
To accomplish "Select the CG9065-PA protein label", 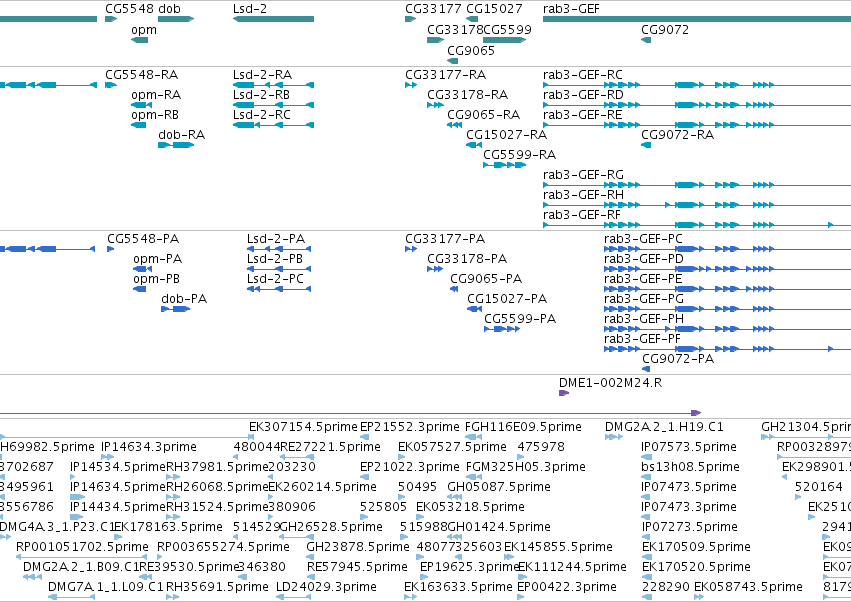I will pyautogui.click(x=486, y=279).
